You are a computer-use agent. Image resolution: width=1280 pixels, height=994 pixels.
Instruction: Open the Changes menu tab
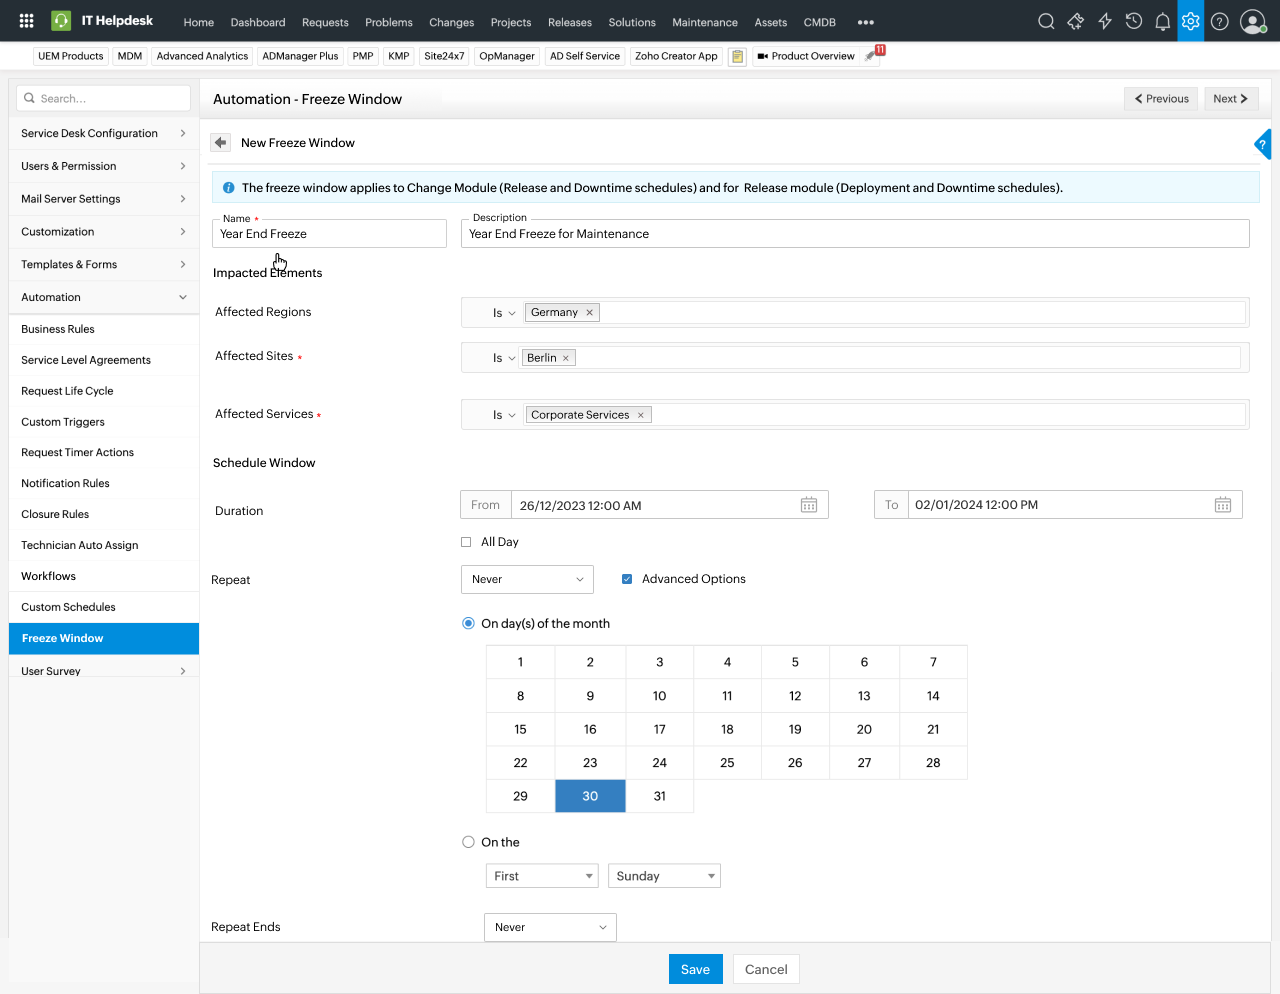point(451,22)
